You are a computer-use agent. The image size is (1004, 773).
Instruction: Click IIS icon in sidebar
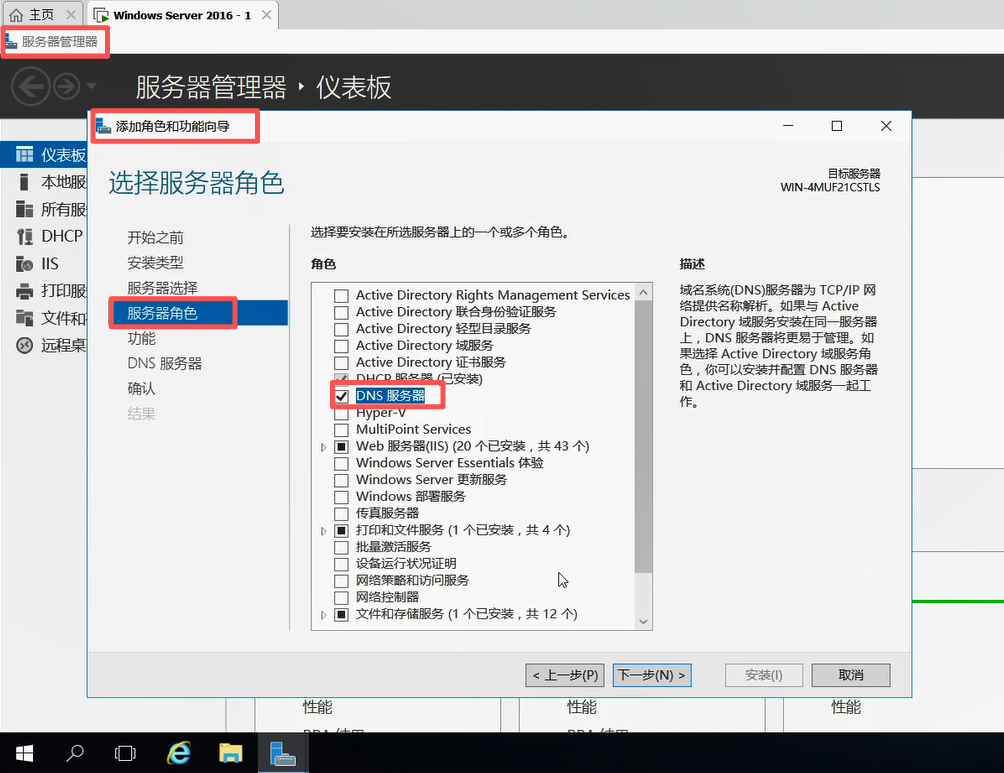point(24,264)
